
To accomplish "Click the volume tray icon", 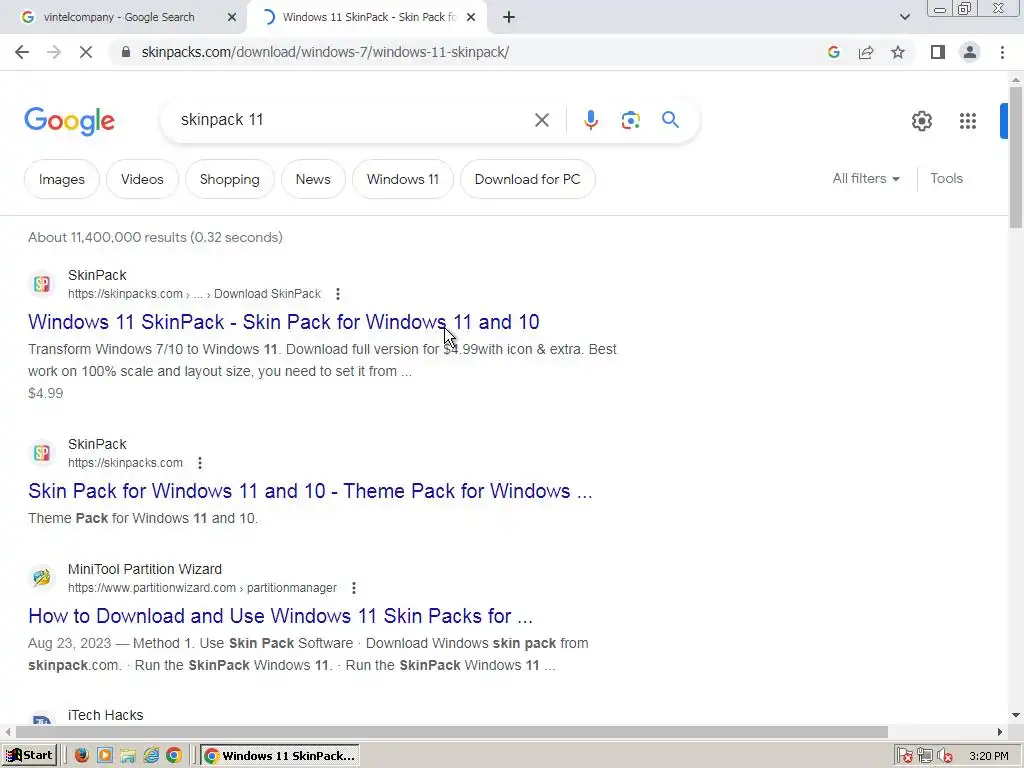I will coord(945,756).
